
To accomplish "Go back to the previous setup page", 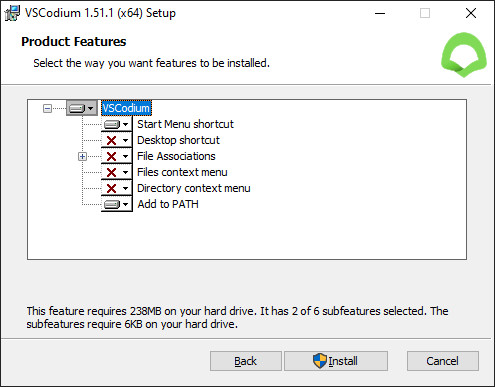I will click(246, 361).
